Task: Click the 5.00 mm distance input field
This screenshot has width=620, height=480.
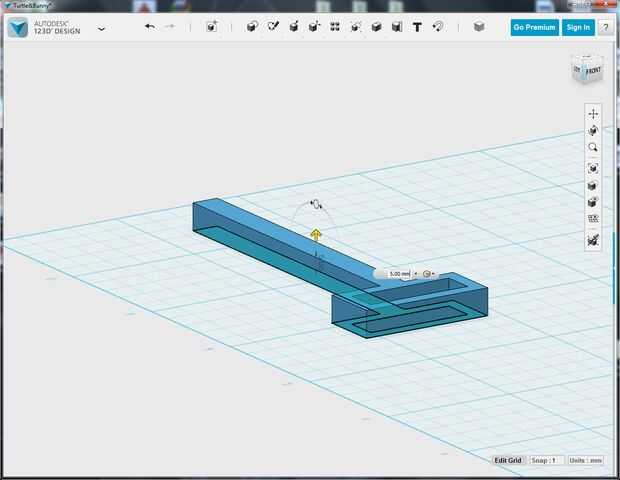Action: (399, 274)
